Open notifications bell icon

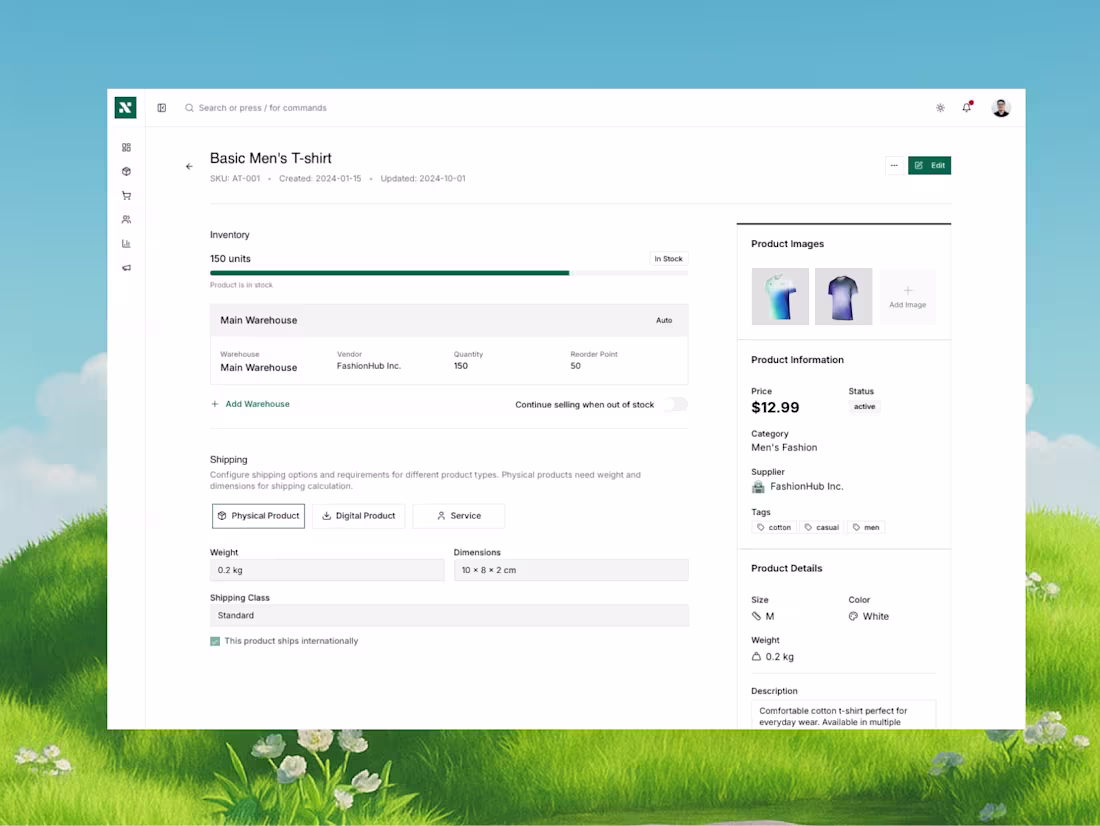click(x=967, y=108)
